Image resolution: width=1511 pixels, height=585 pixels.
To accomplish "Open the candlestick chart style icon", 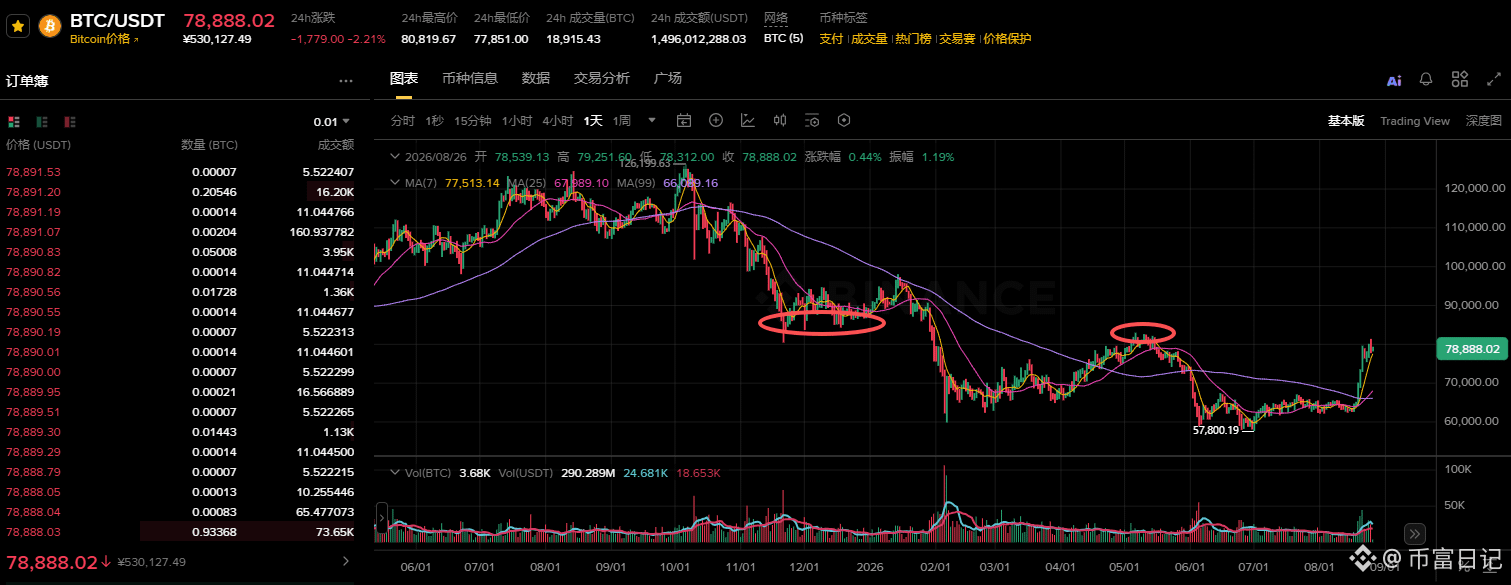I will point(780,121).
